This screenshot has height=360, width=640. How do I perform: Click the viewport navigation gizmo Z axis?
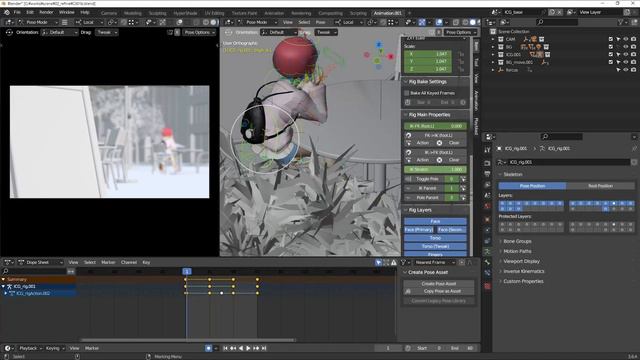click(379, 44)
